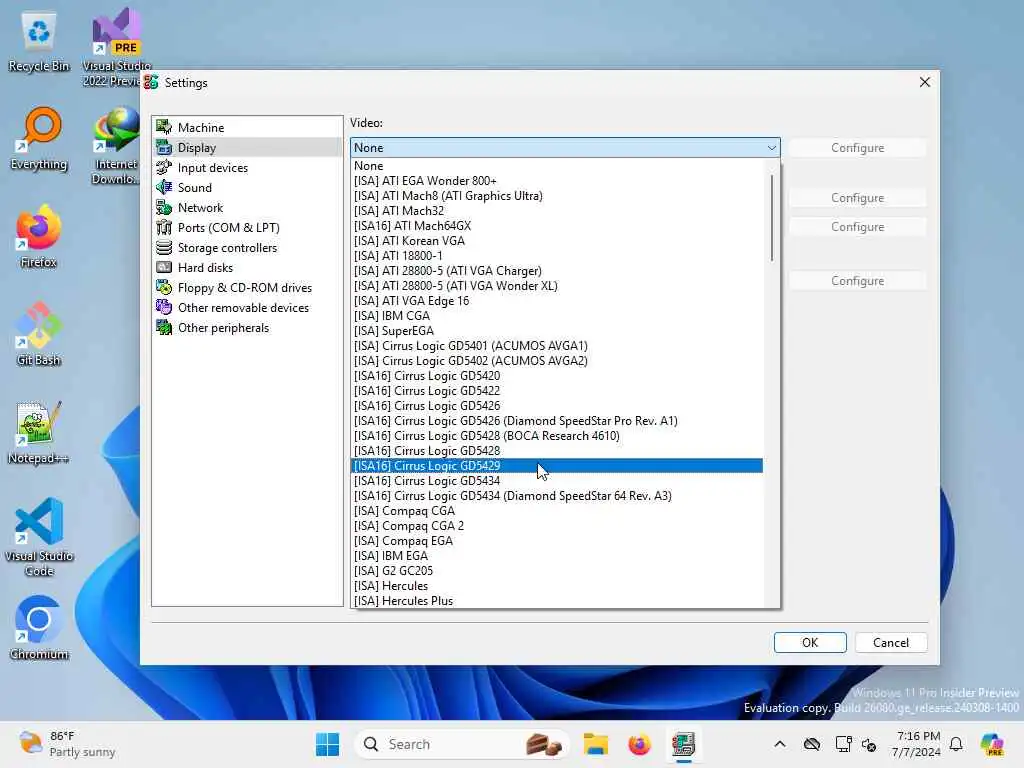This screenshot has width=1024, height=768.
Task: Choose plain [ISA16] Cirrus Logic GD5426
Action: tap(557, 406)
